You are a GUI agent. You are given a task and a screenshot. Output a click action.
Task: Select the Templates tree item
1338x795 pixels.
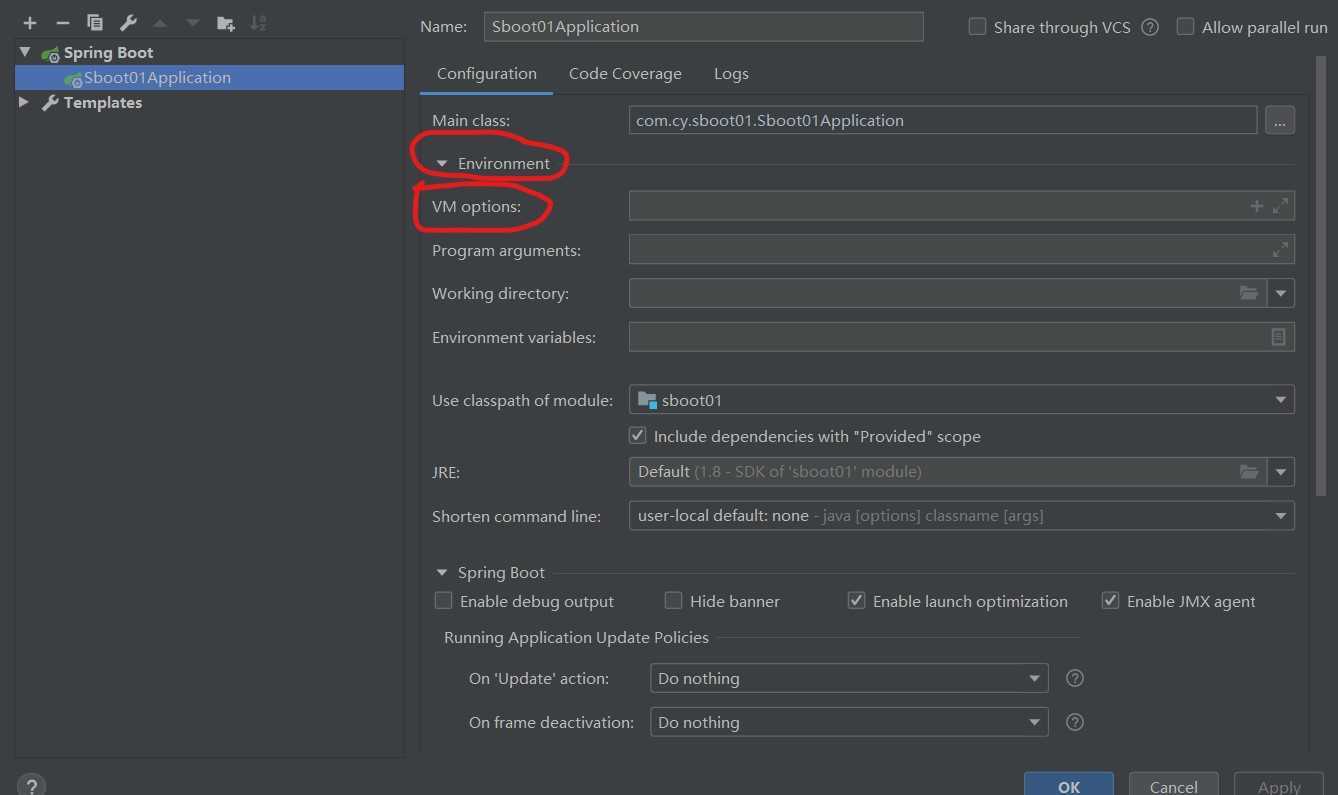click(103, 102)
